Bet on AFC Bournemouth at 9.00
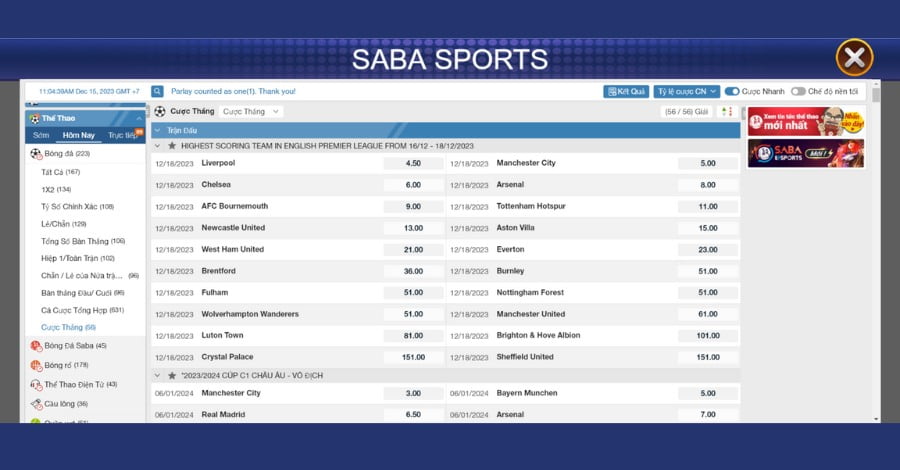Screen dimensions: 900x470 pyautogui.click(x=413, y=207)
